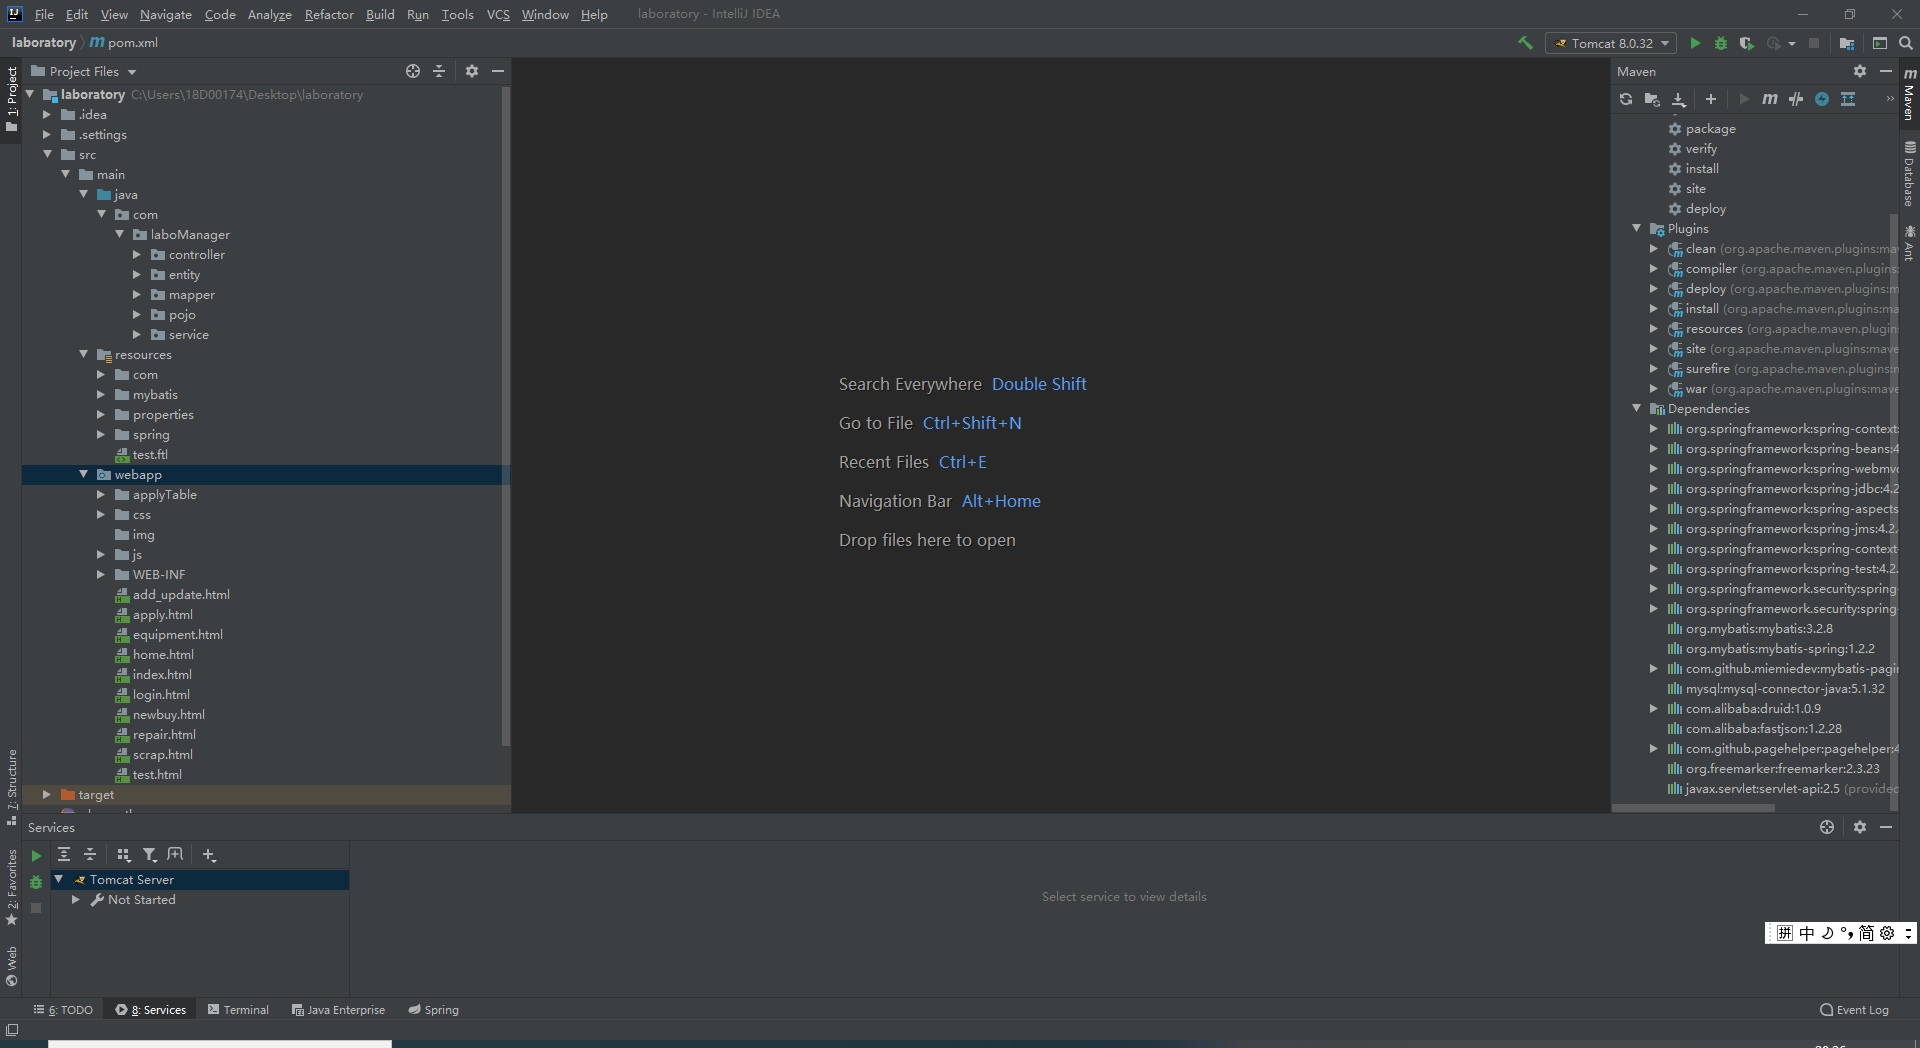
Task: Execute Maven goal 'm' icon
Action: tap(1770, 99)
